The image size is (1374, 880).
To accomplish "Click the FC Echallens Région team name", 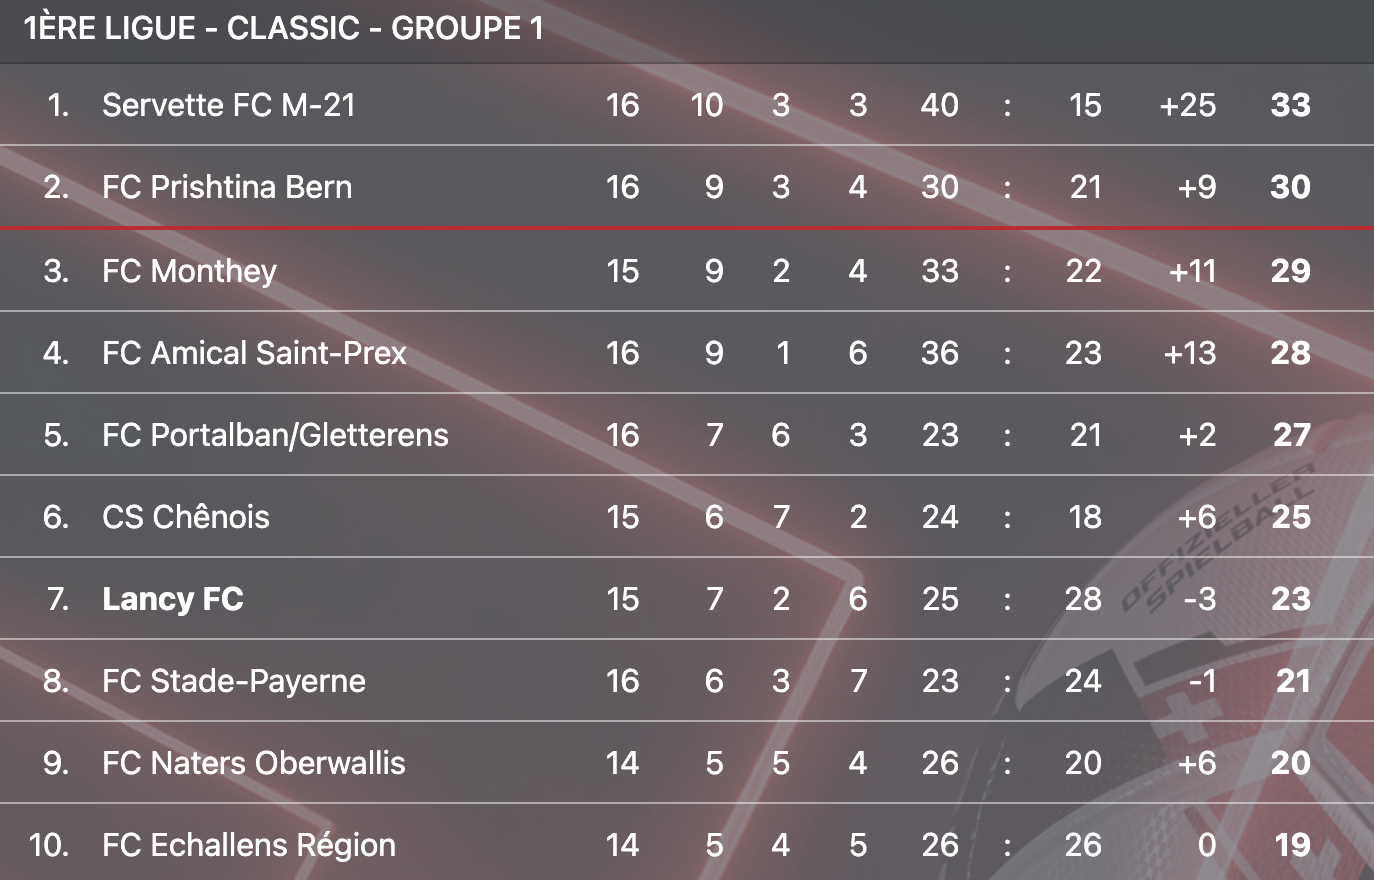I will point(249,845).
